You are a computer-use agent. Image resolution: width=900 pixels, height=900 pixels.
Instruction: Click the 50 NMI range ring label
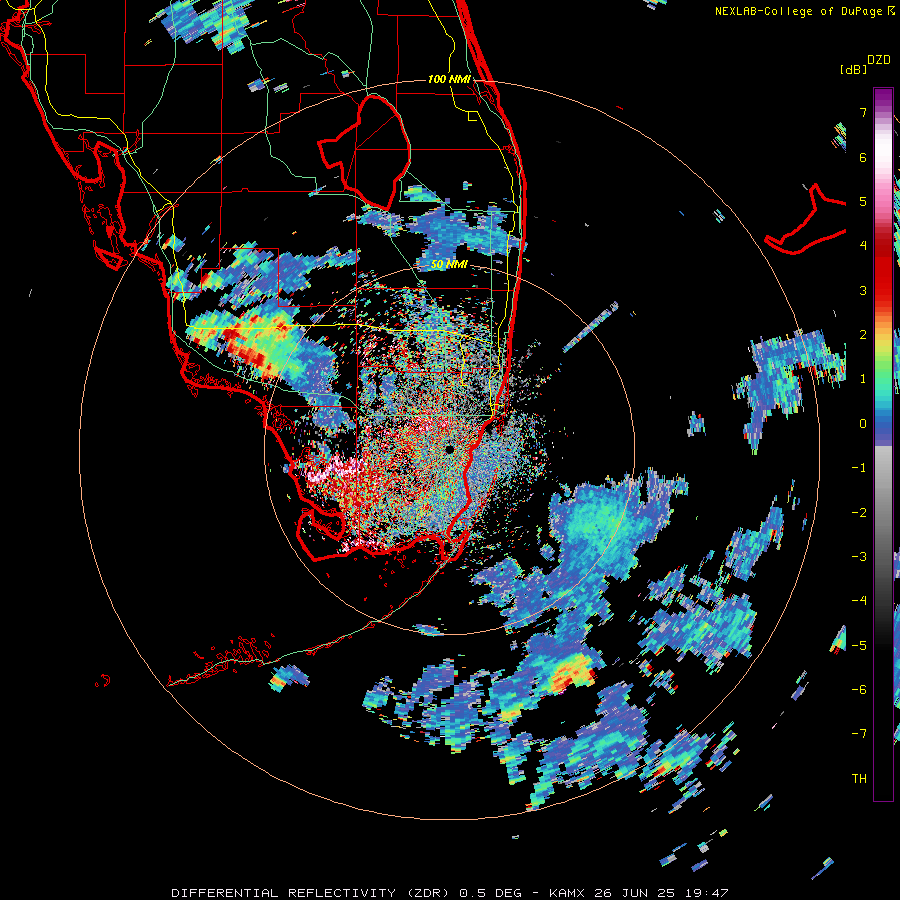(x=449, y=265)
